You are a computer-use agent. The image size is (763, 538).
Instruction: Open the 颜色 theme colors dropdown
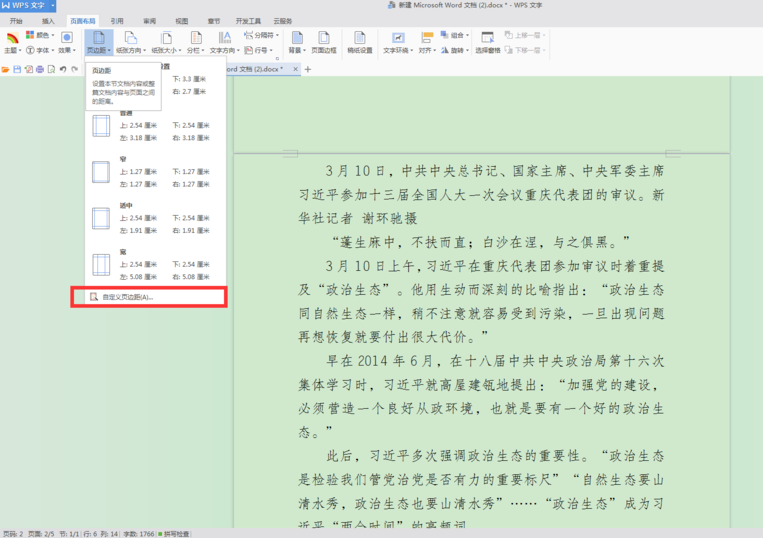[40, 35]
